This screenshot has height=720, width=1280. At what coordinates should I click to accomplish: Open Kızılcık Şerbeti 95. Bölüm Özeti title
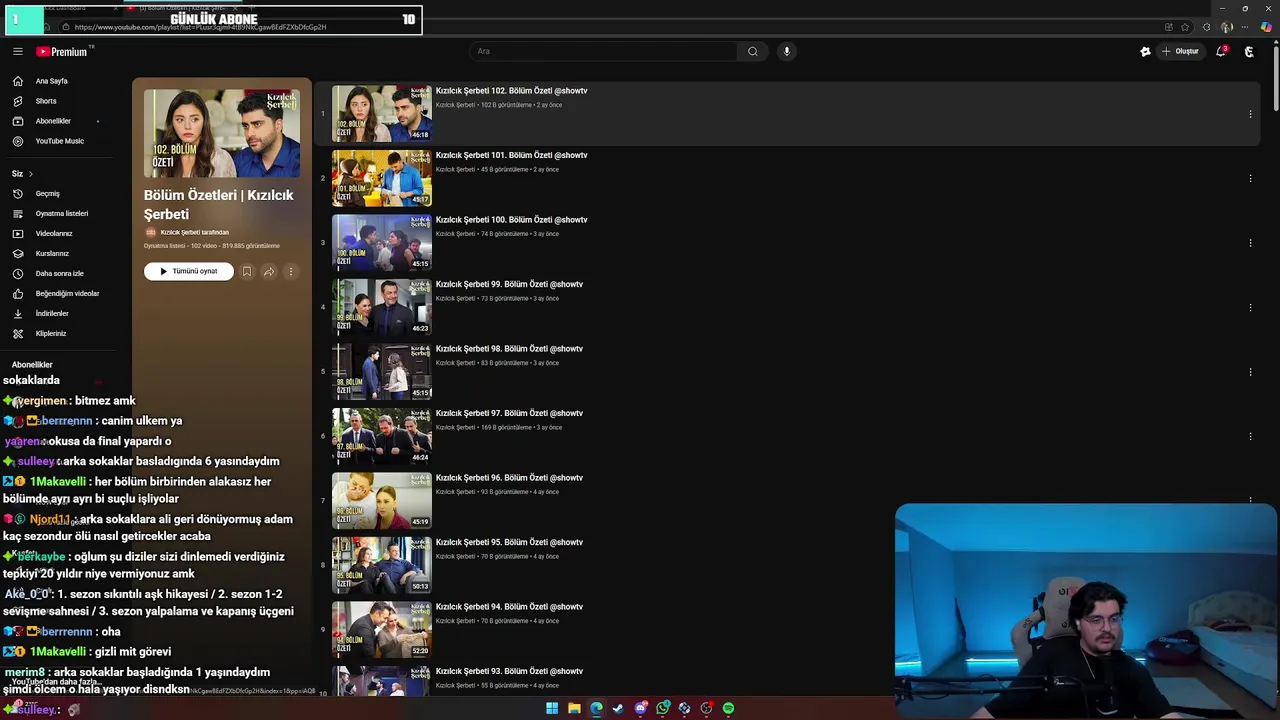point(509,542)
